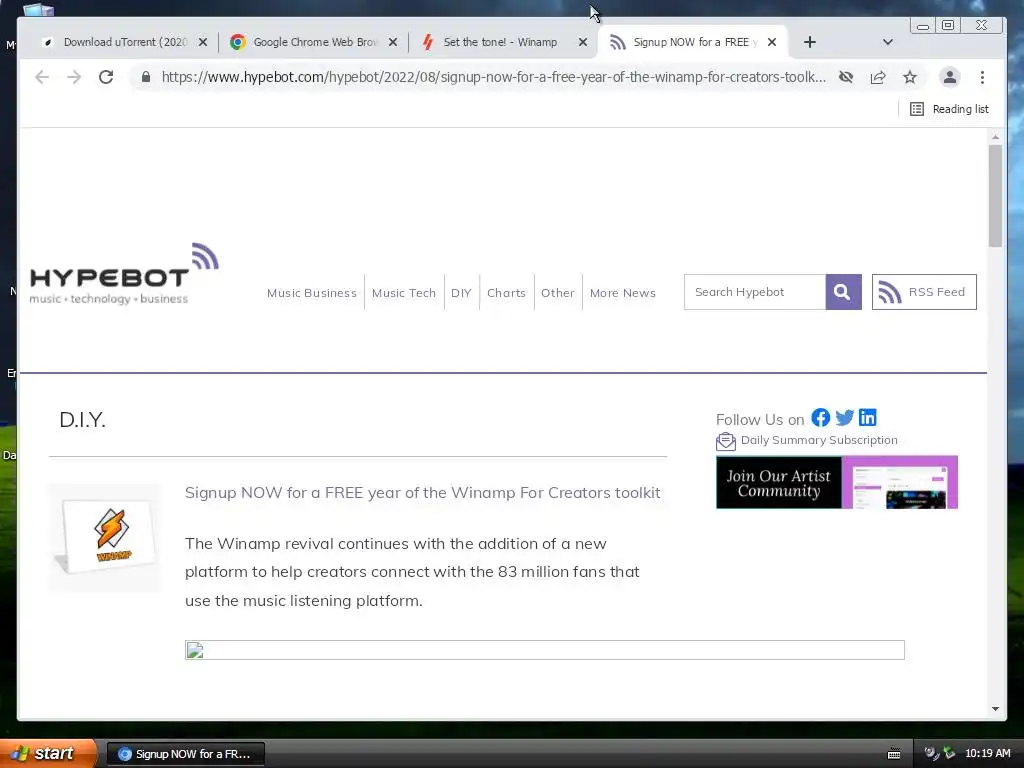Click the D.I.Y. section heading
The width and height of the screenshot is (1024, 768).
pyautogui.click(x=82, y=419)
